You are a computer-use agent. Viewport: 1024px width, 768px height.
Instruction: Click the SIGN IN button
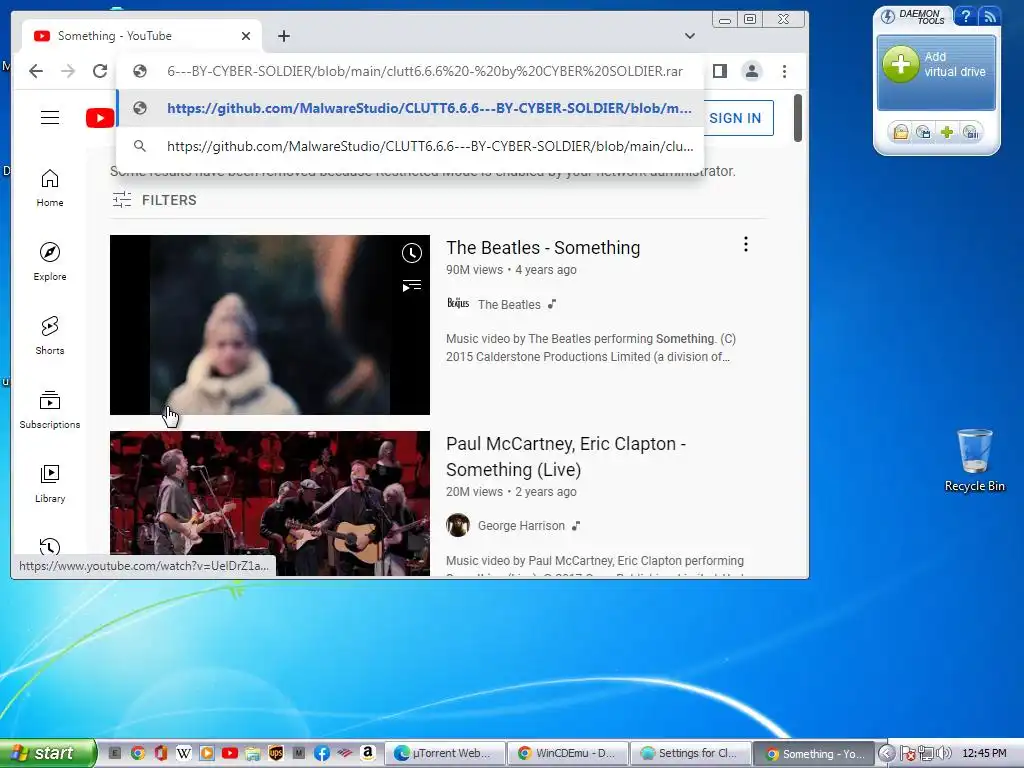[x=735, y=118]
